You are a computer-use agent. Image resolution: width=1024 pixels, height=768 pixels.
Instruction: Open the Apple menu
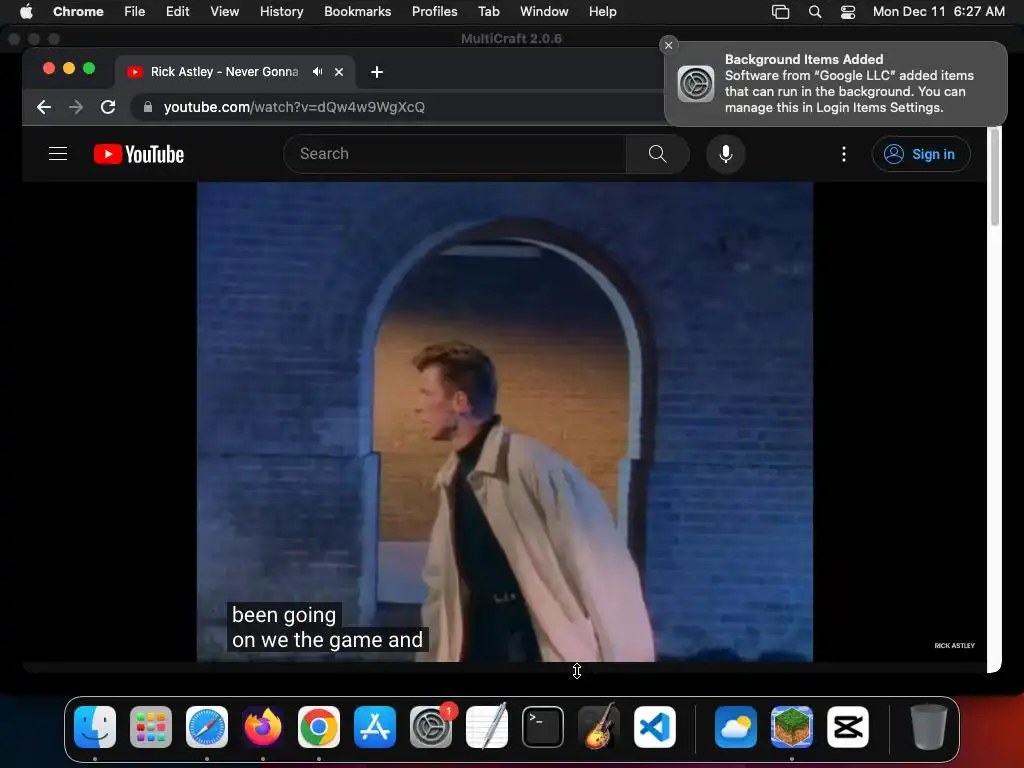click(26, 11)
